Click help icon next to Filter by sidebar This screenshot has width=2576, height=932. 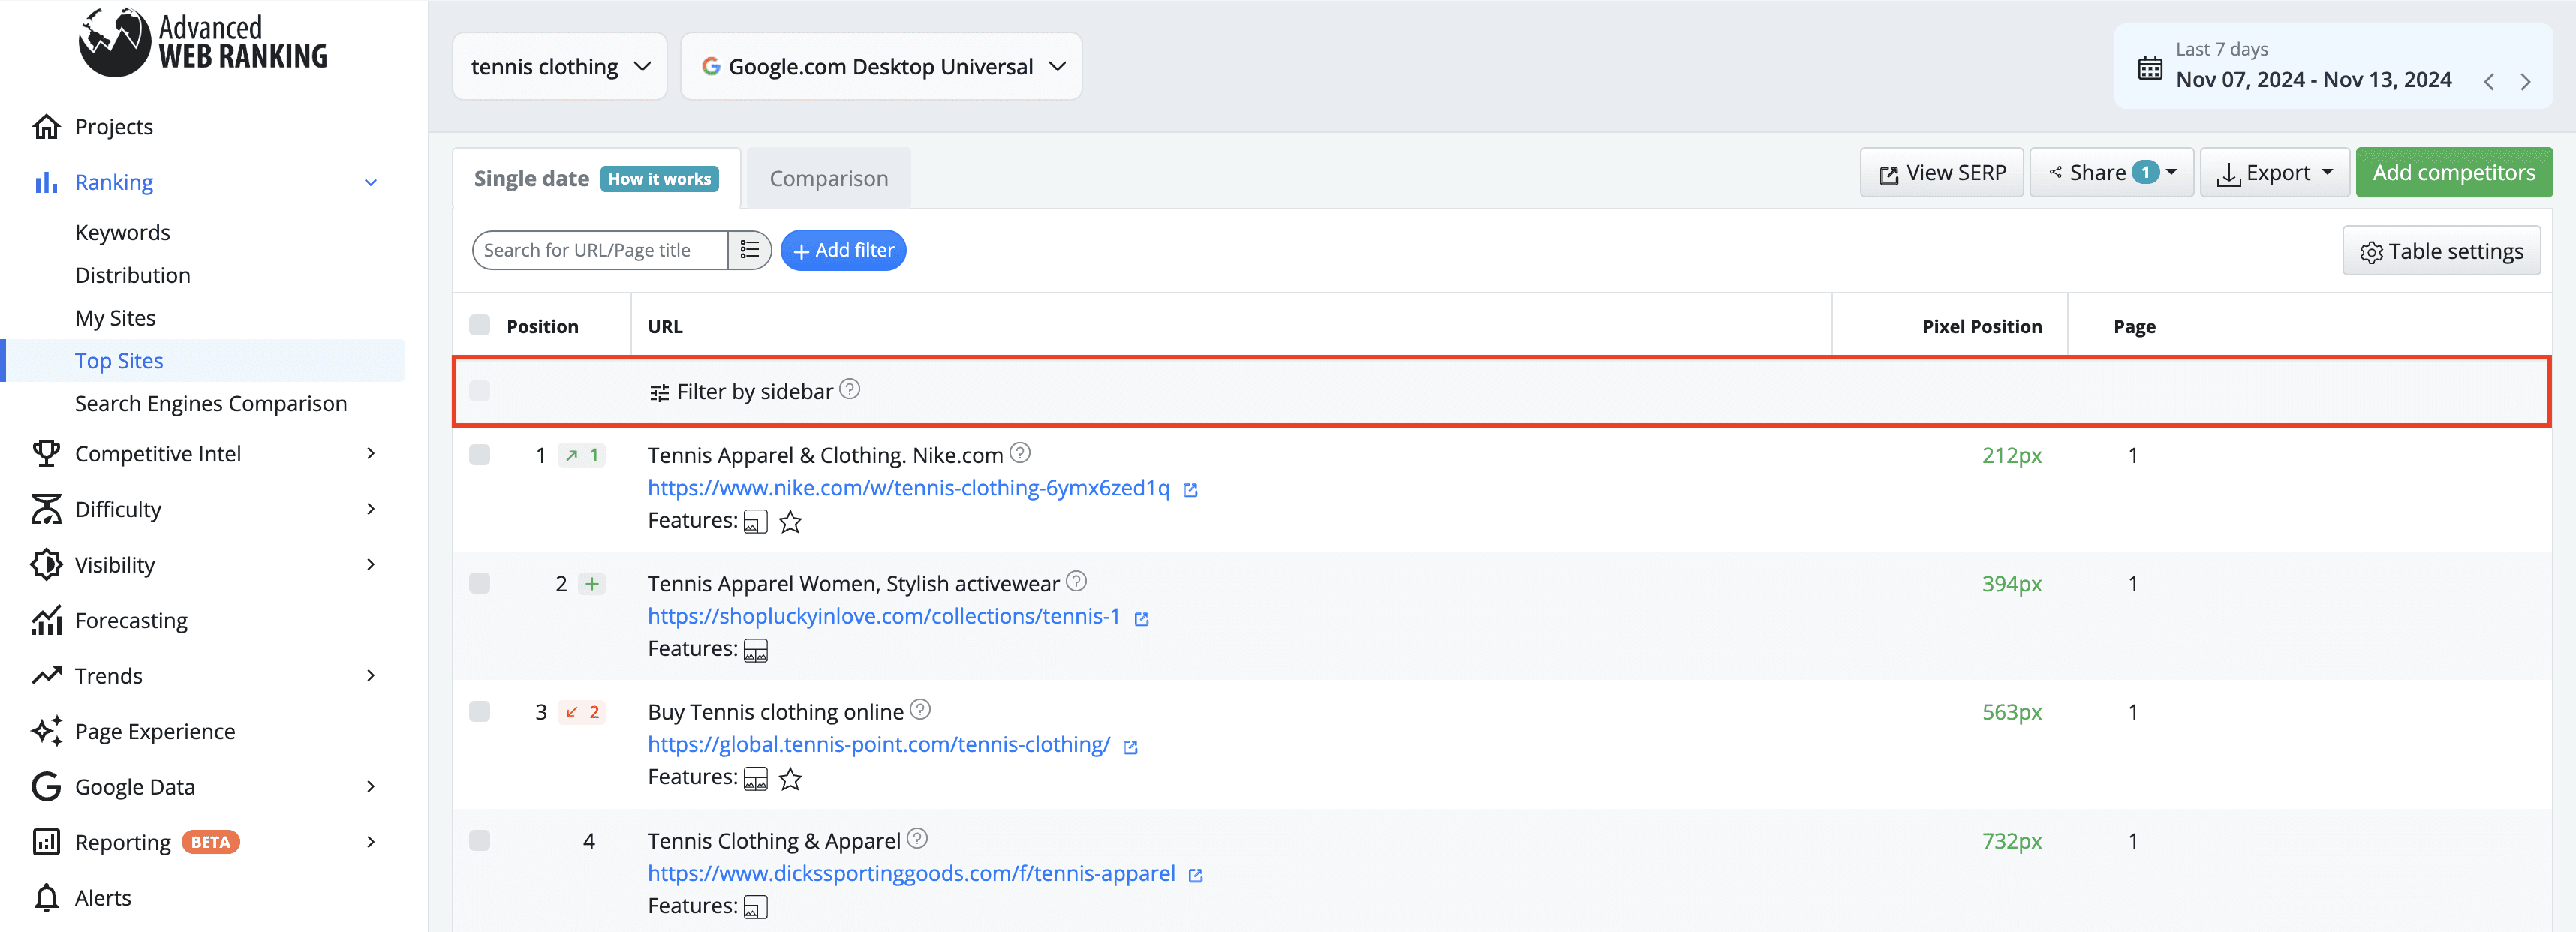[x=849, y=389]
